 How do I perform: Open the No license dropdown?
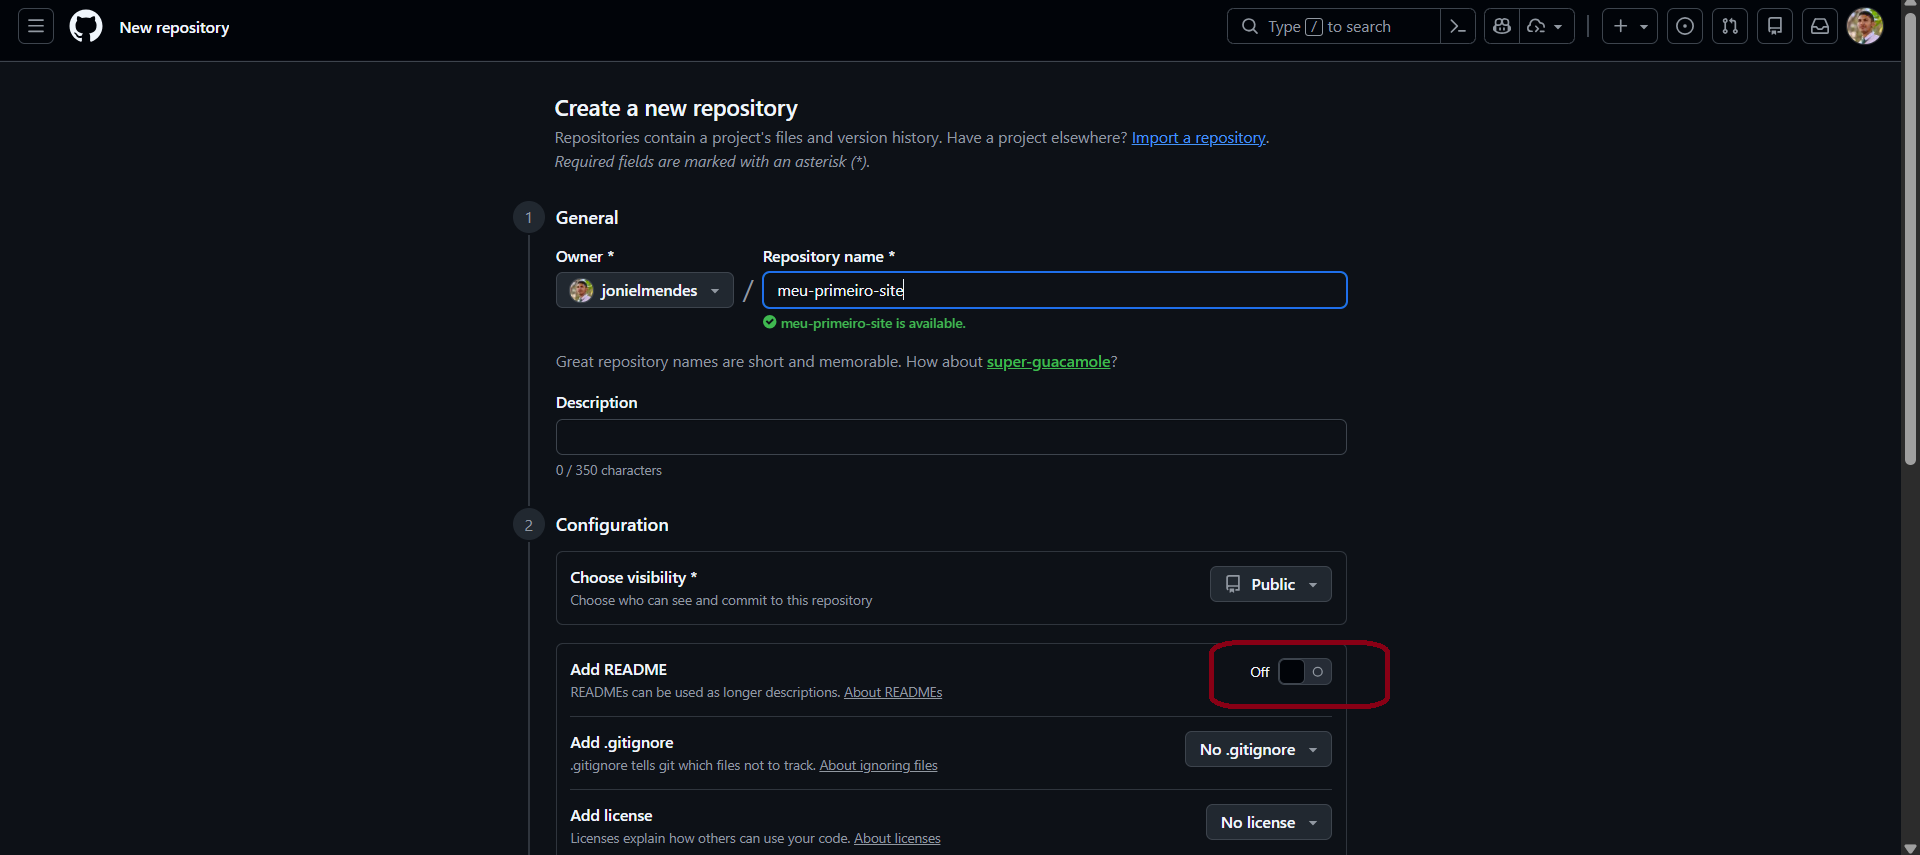point(1268,822)
